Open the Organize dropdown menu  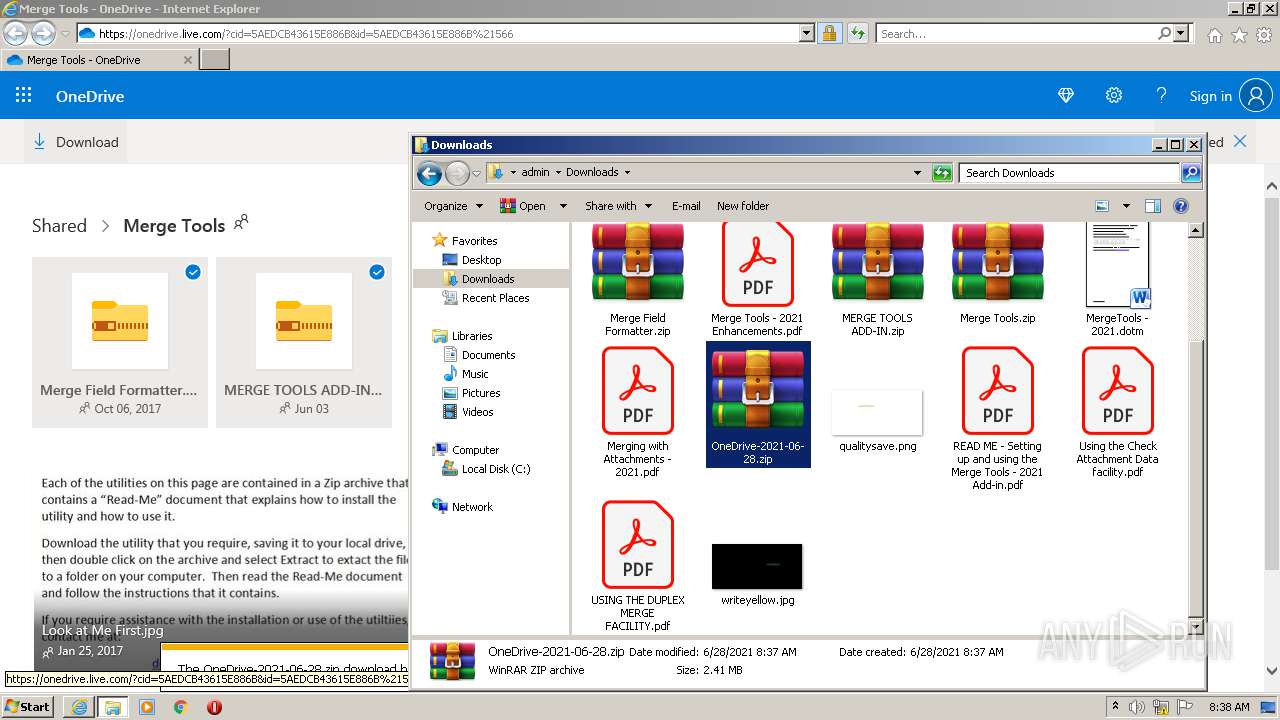point(453,206)
